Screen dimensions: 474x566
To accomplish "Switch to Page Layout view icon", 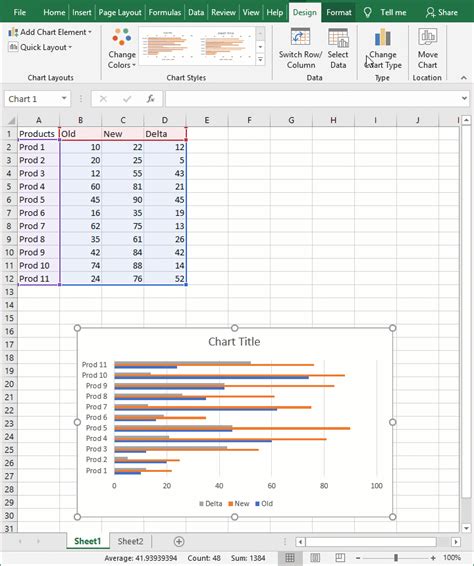I will (x=315, y=558).
